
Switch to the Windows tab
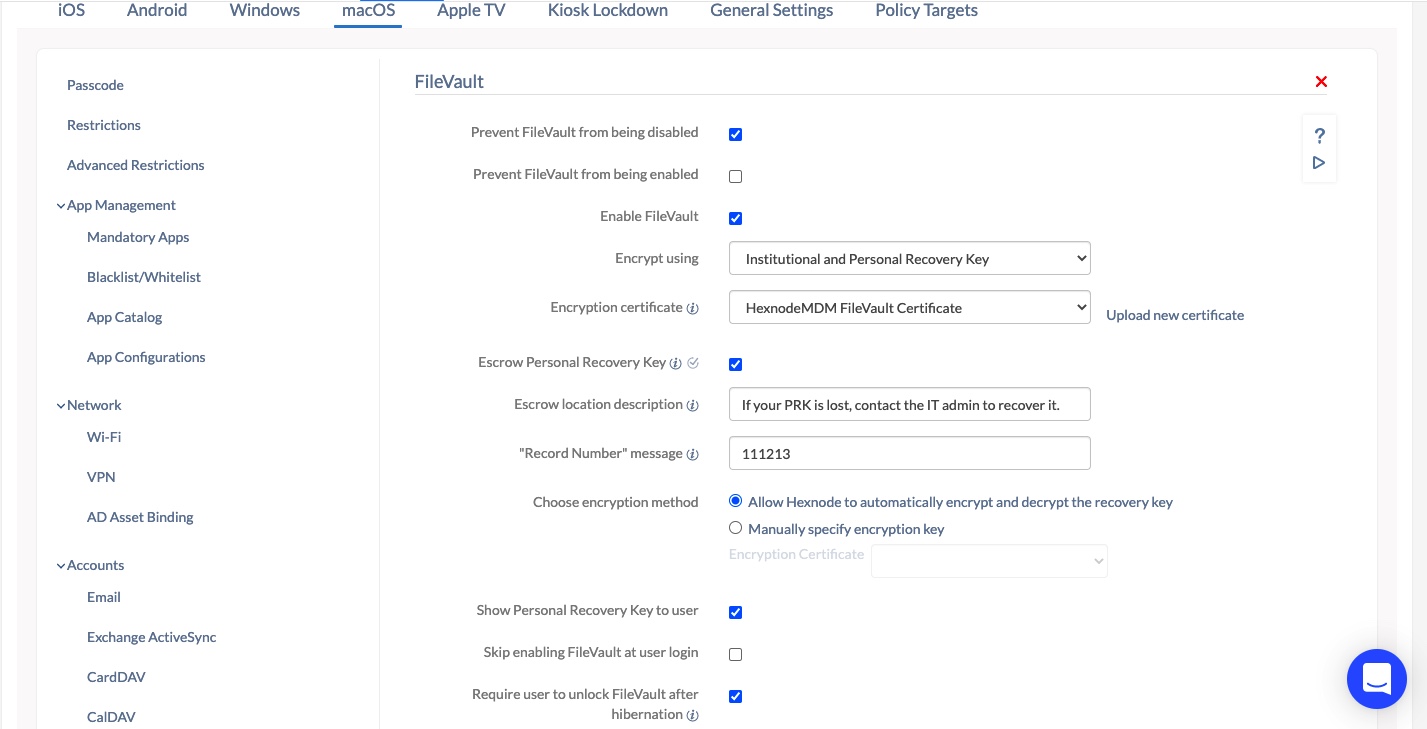(x=264, y=11)
